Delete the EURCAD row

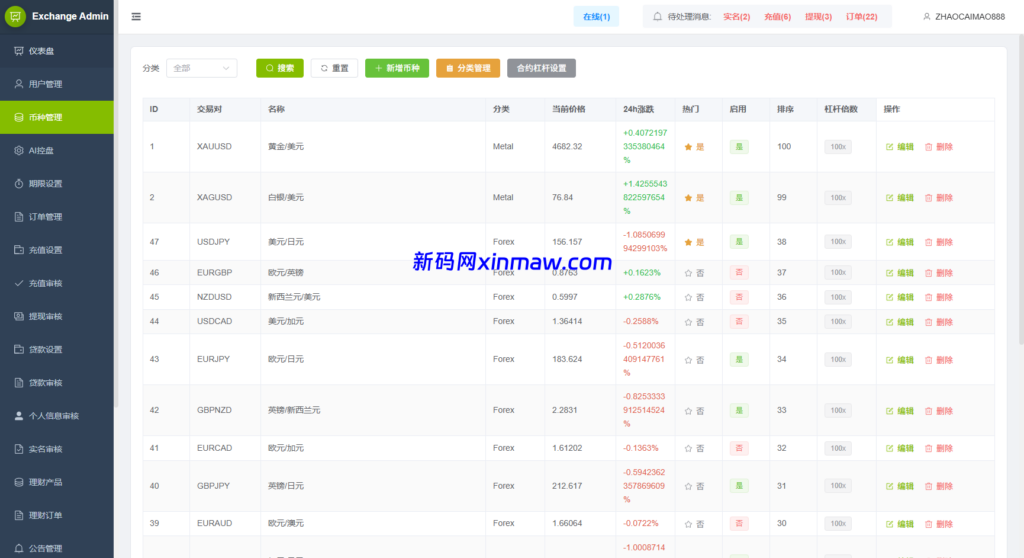click(x=938, y=448)
